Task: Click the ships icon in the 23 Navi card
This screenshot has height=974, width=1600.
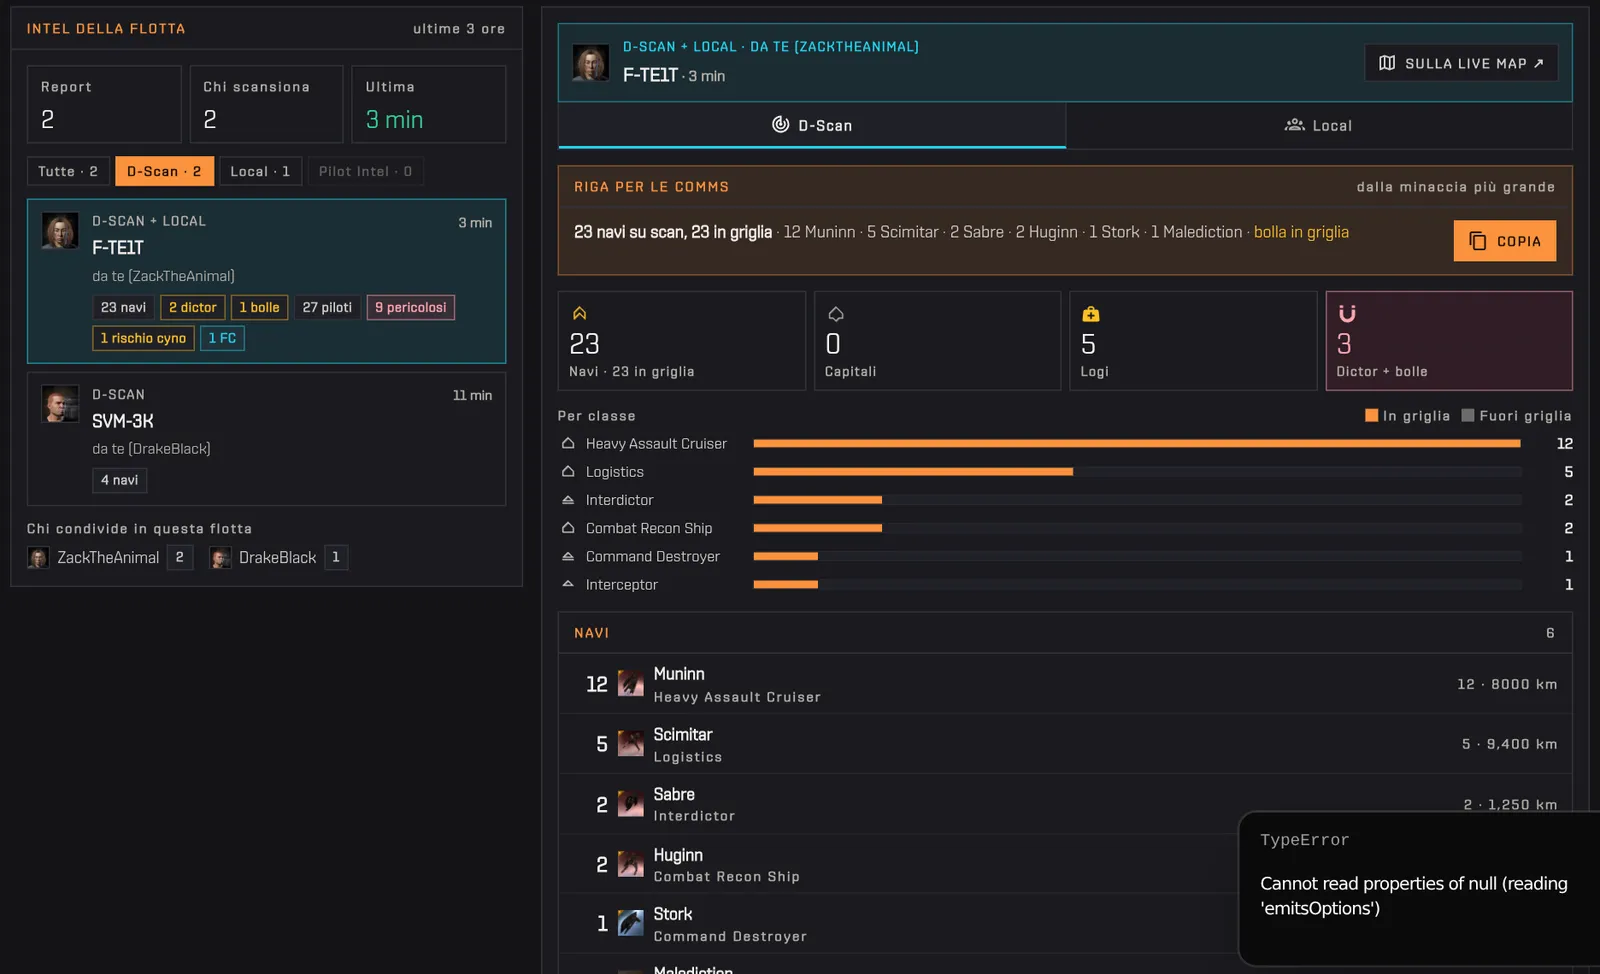Action: point(579,313)
